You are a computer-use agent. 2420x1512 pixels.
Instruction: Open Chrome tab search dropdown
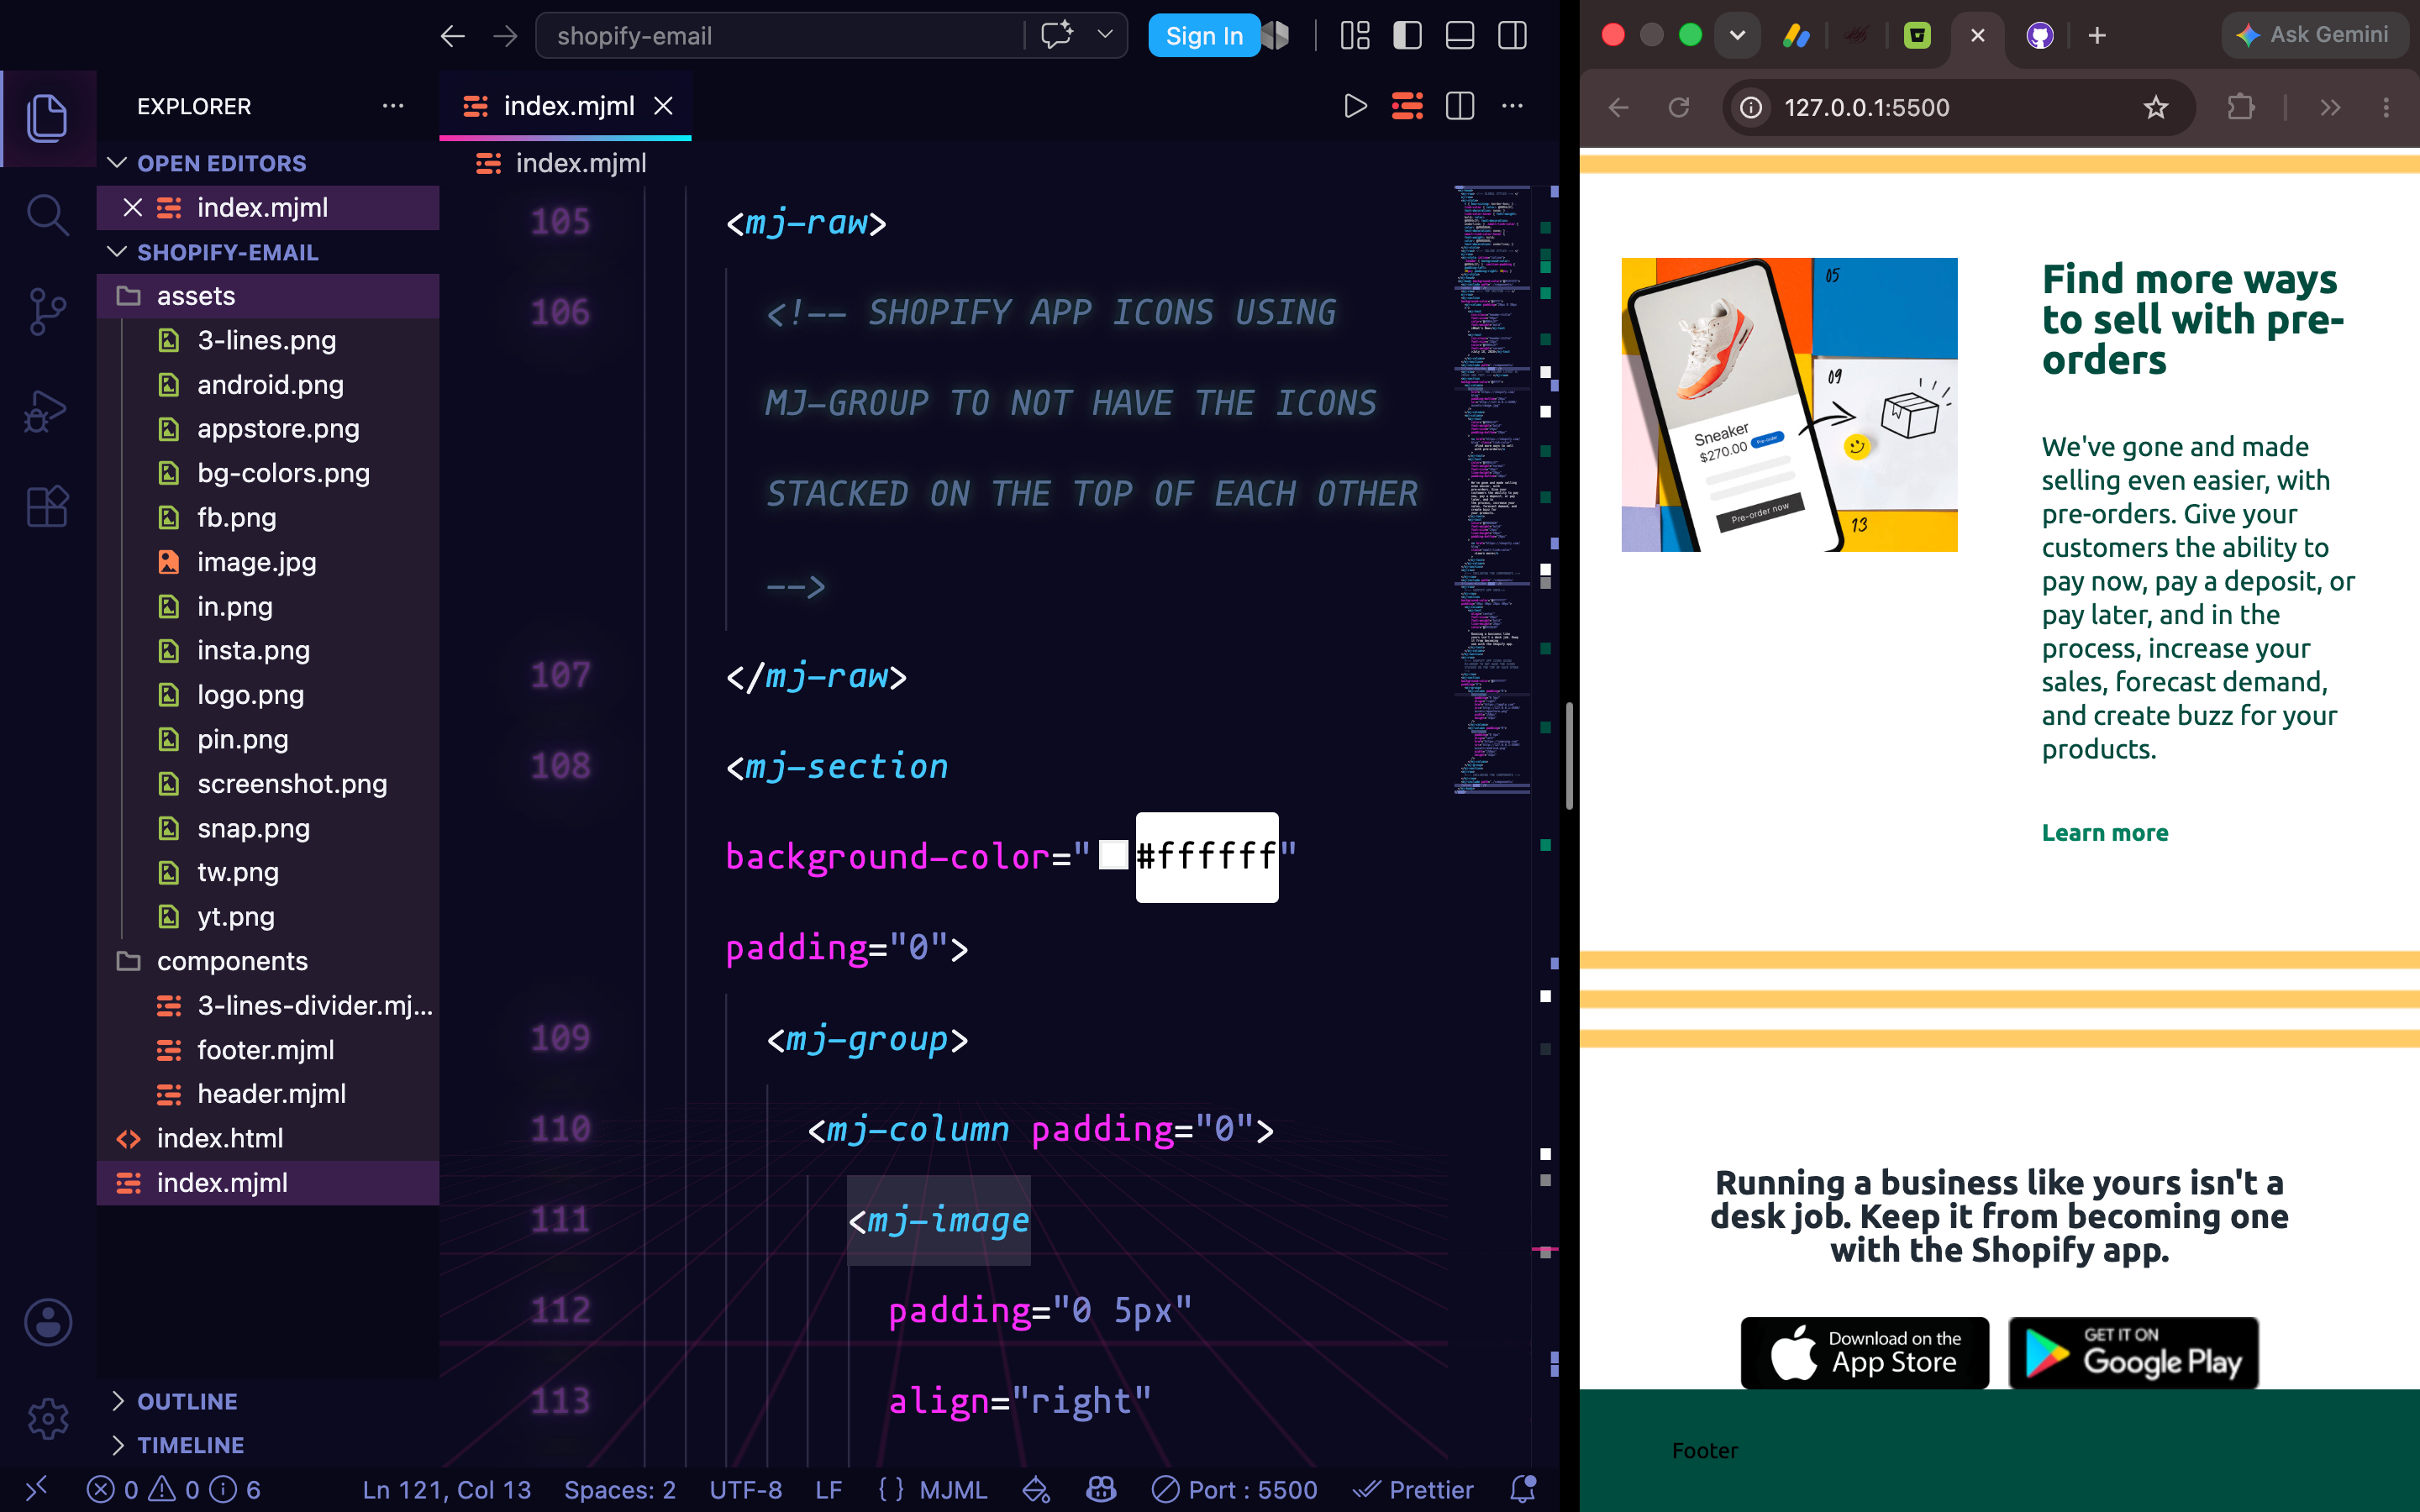point(1737,36)
